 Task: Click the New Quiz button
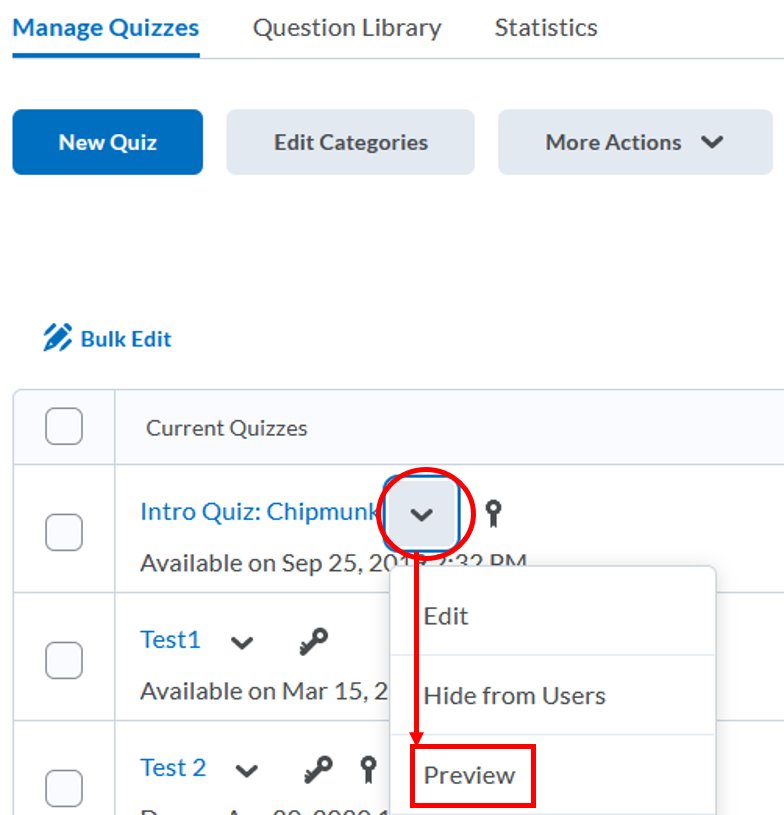(108, 142)
